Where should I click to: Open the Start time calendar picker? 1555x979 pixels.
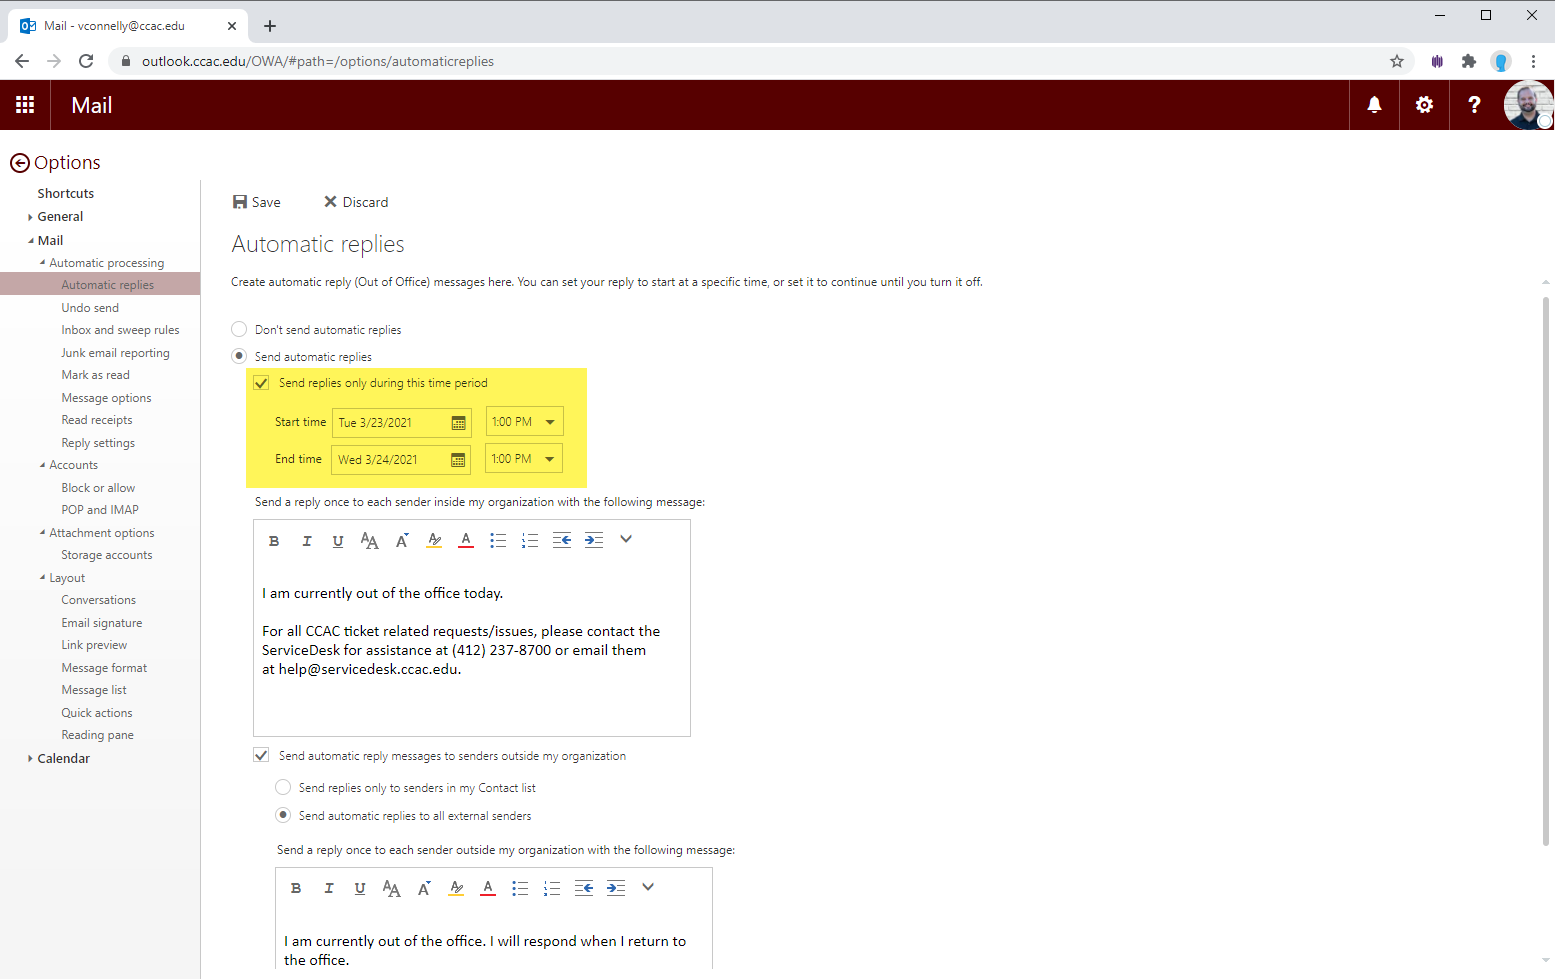point(458,423)
